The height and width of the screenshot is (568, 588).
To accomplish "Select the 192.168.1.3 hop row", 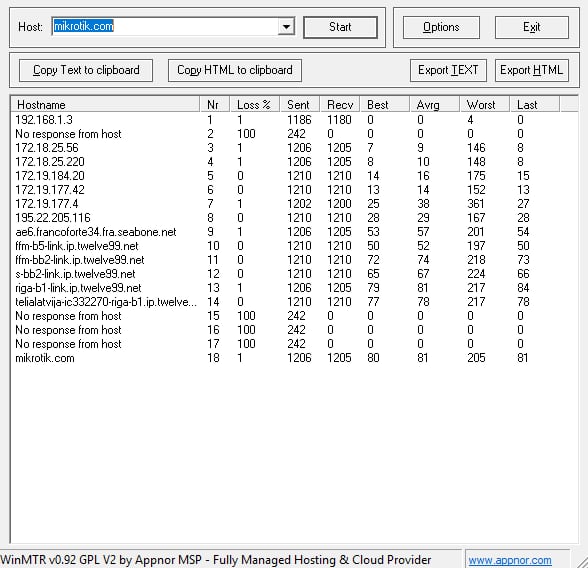I will (x=294, y=120).
